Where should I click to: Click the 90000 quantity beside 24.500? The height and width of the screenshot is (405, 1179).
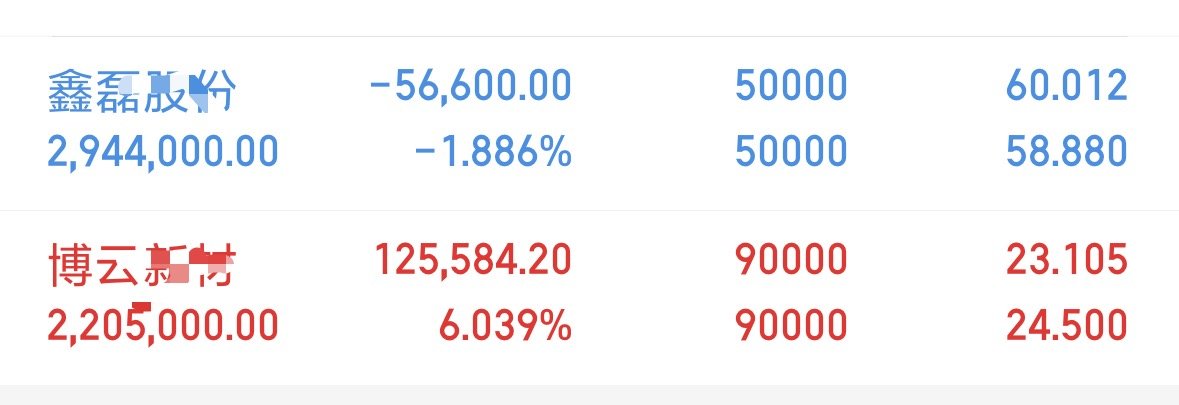(x=791, y=326)
